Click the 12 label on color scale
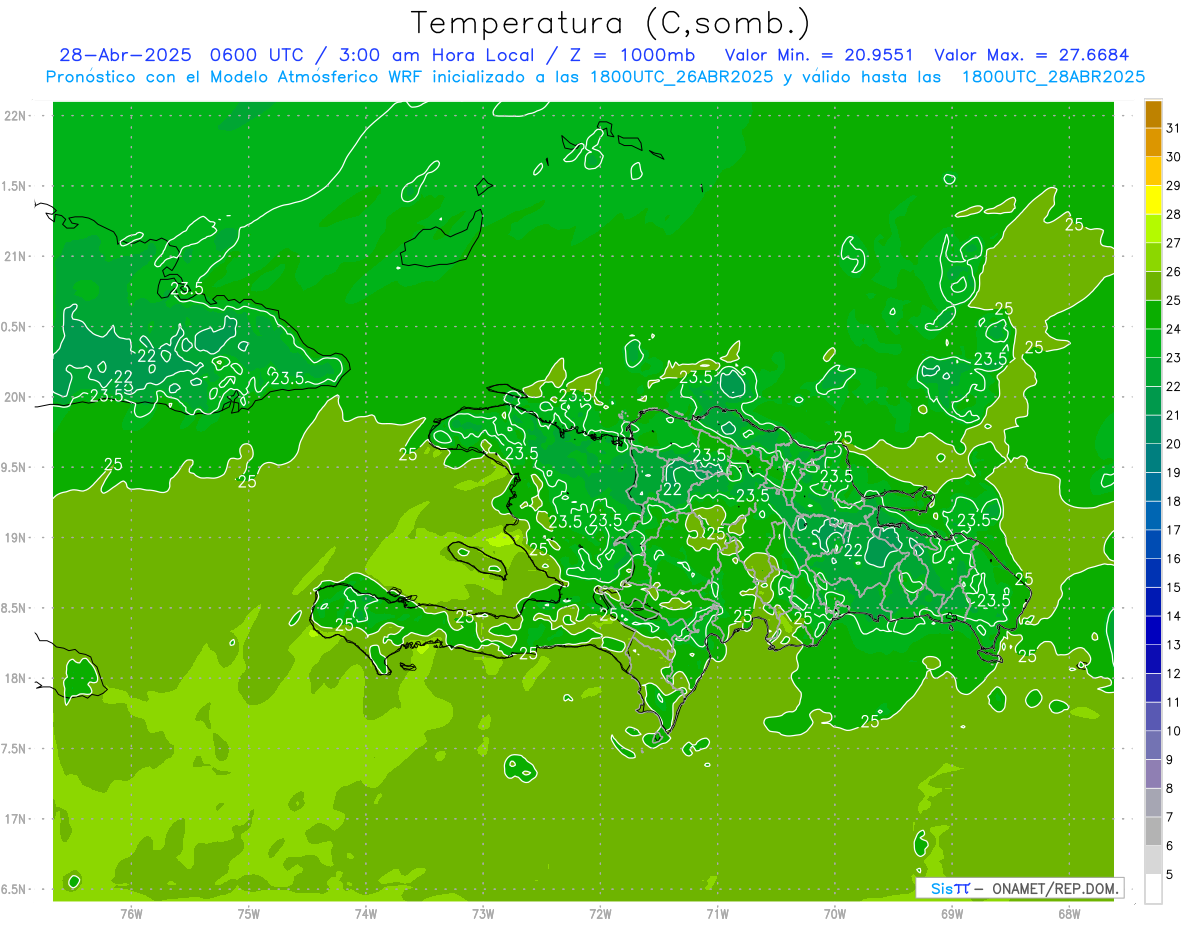 tap(1174, 674)
